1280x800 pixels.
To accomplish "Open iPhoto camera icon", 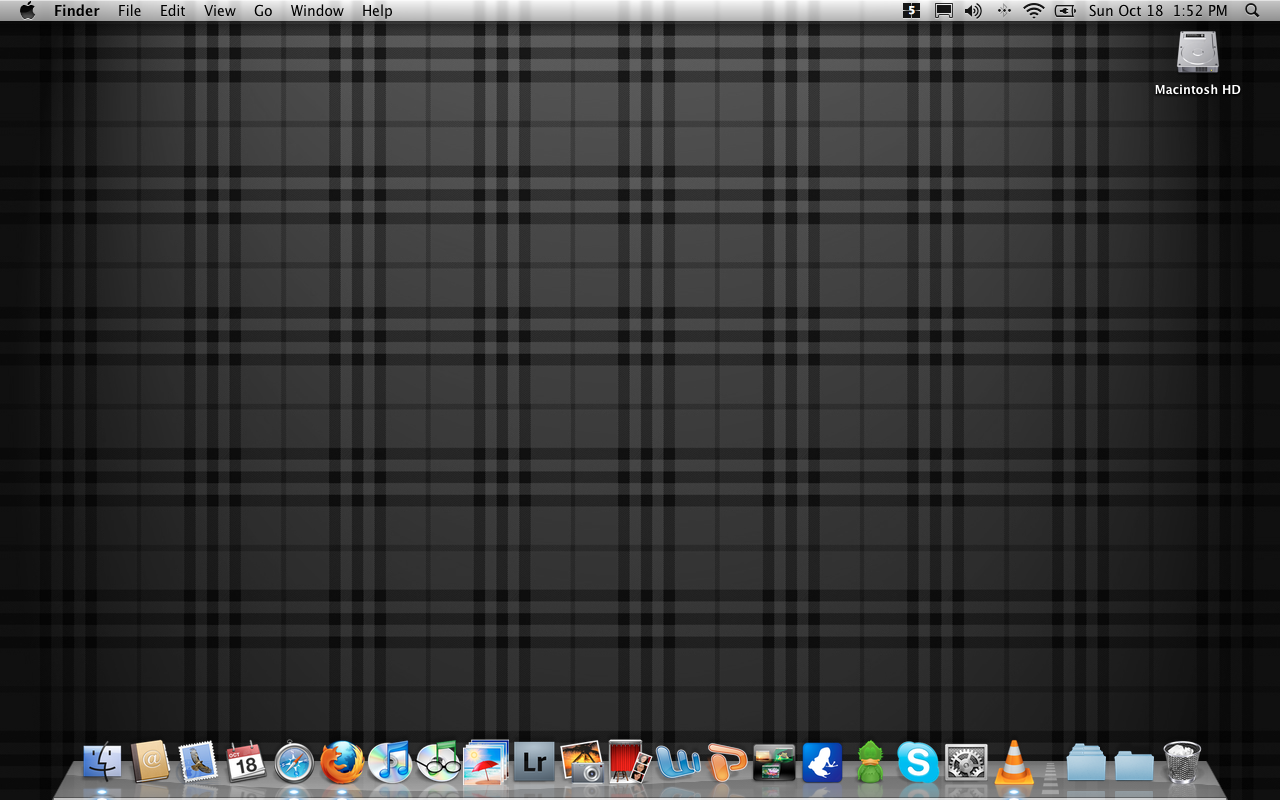I will coord(582,762).
